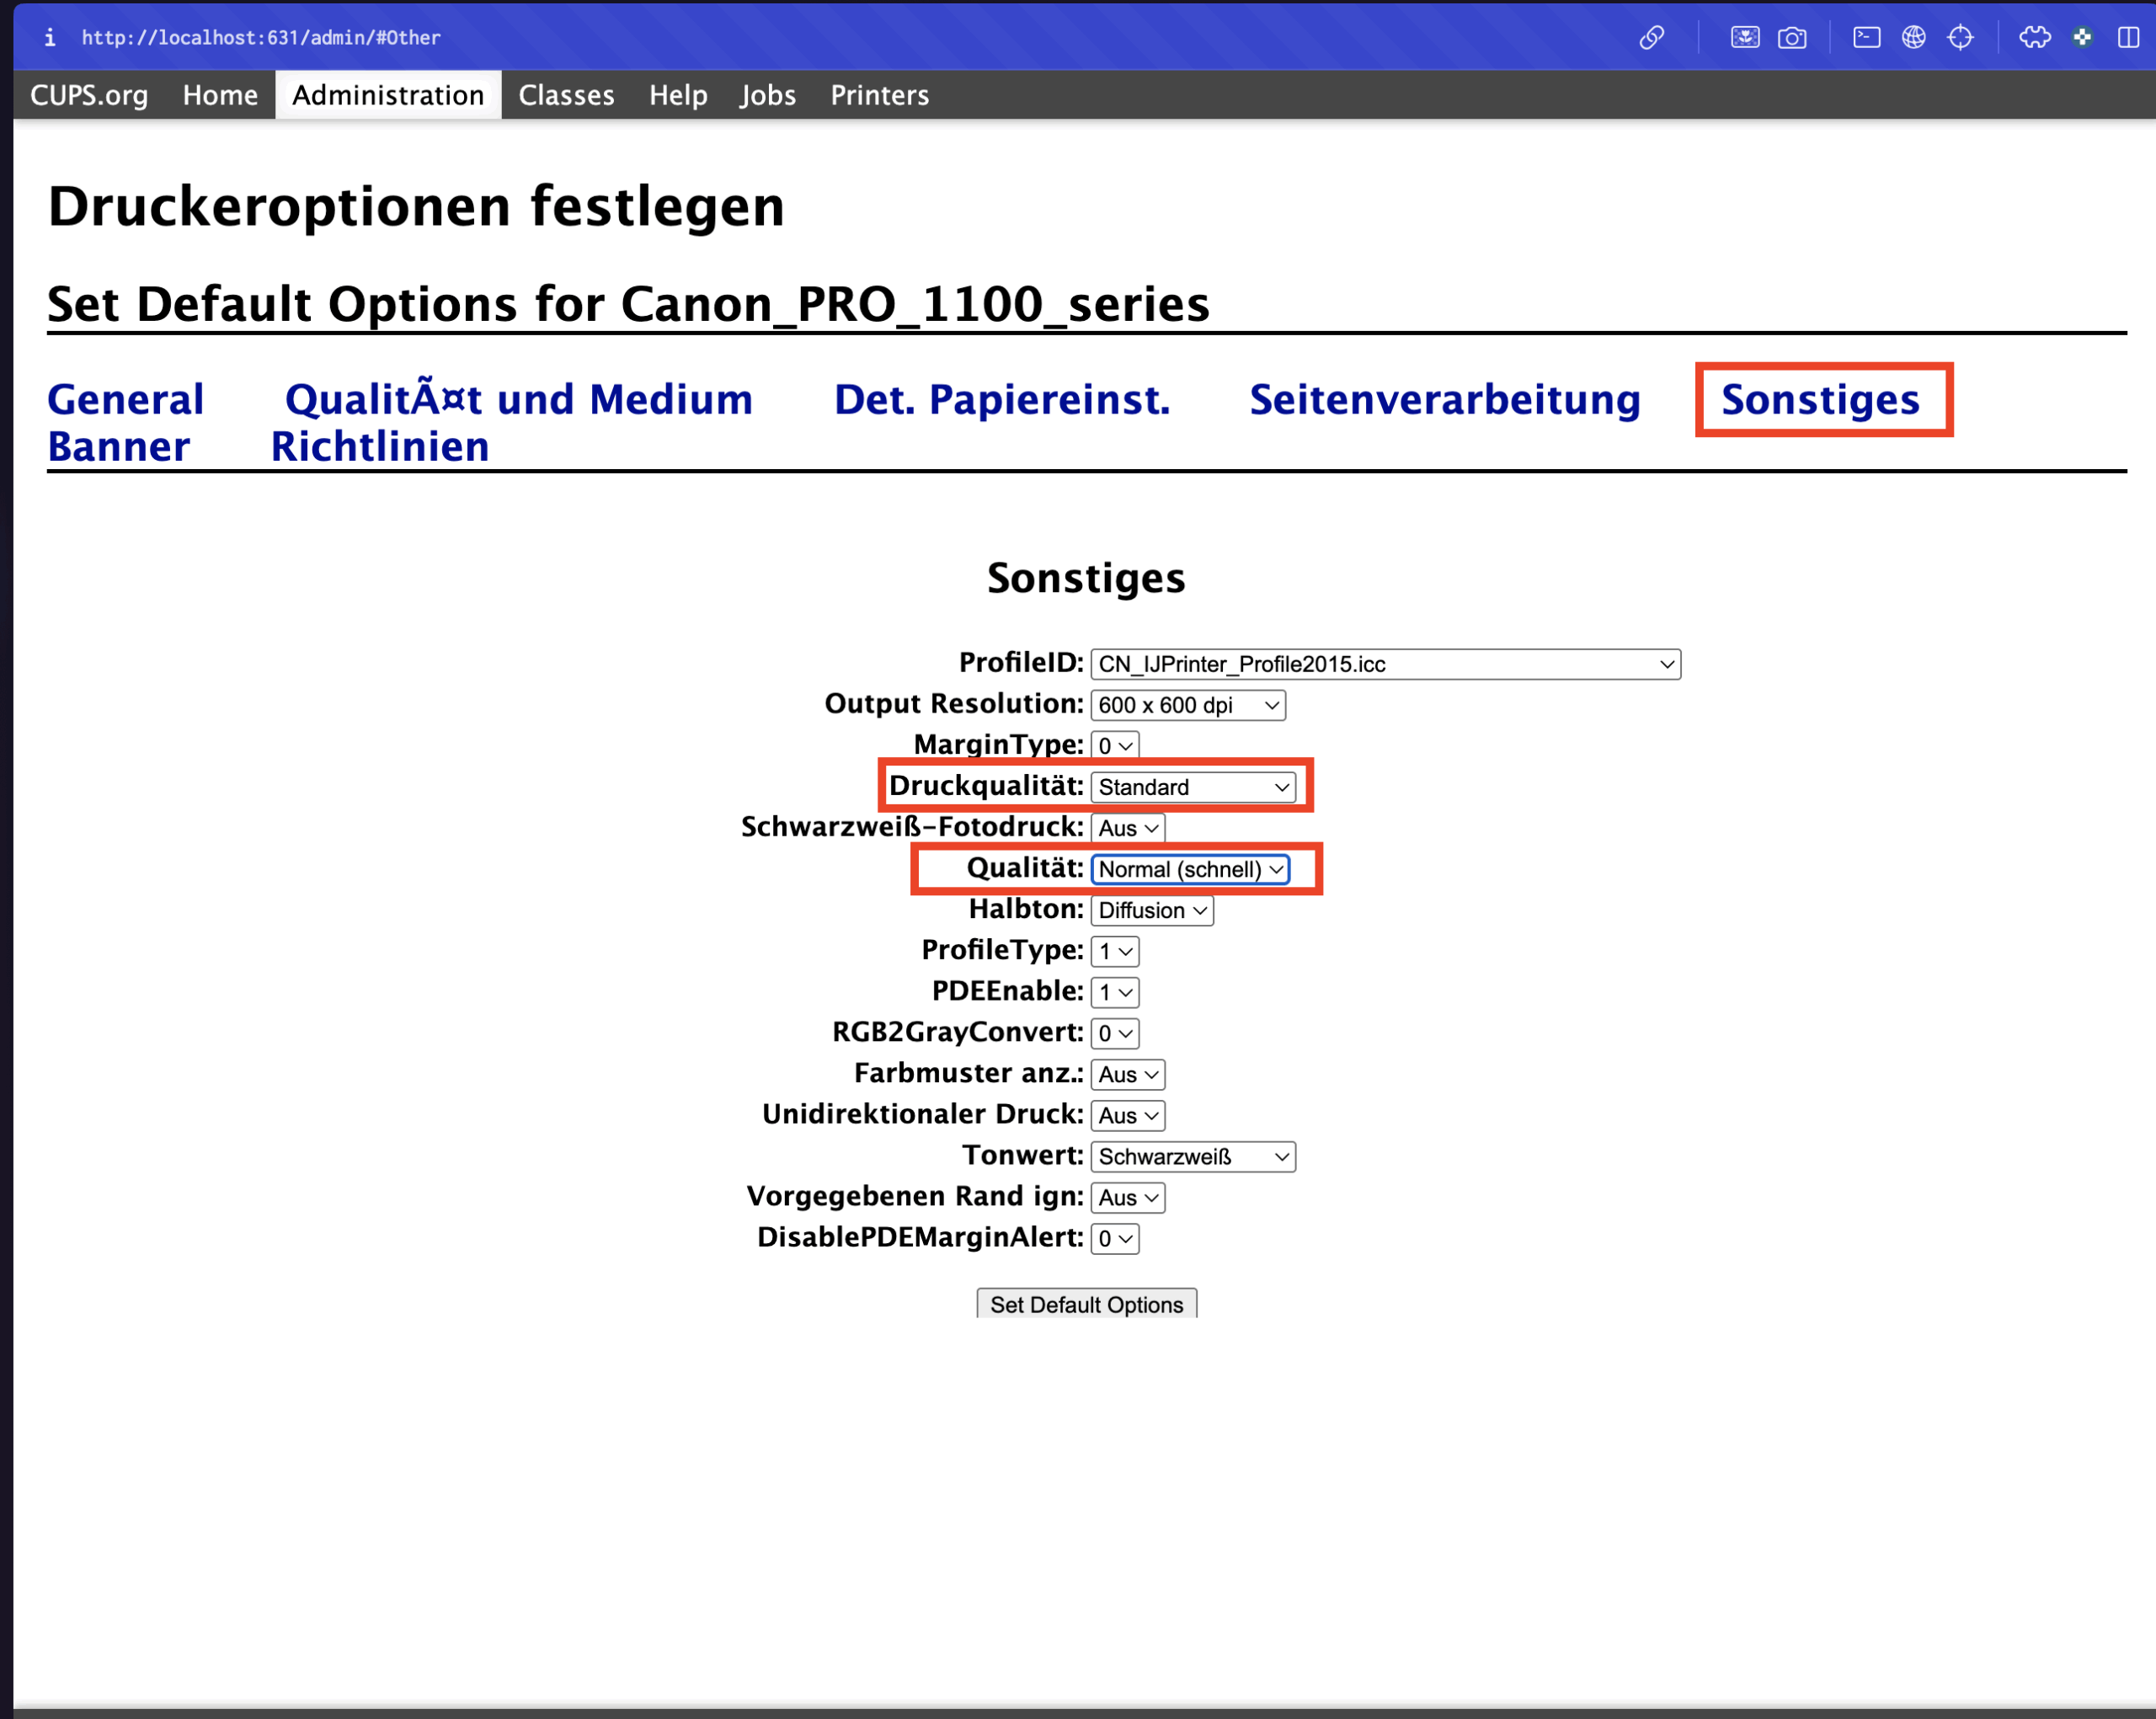
Task: Open the terminal console icon
Action: (x=1866, y=37)
